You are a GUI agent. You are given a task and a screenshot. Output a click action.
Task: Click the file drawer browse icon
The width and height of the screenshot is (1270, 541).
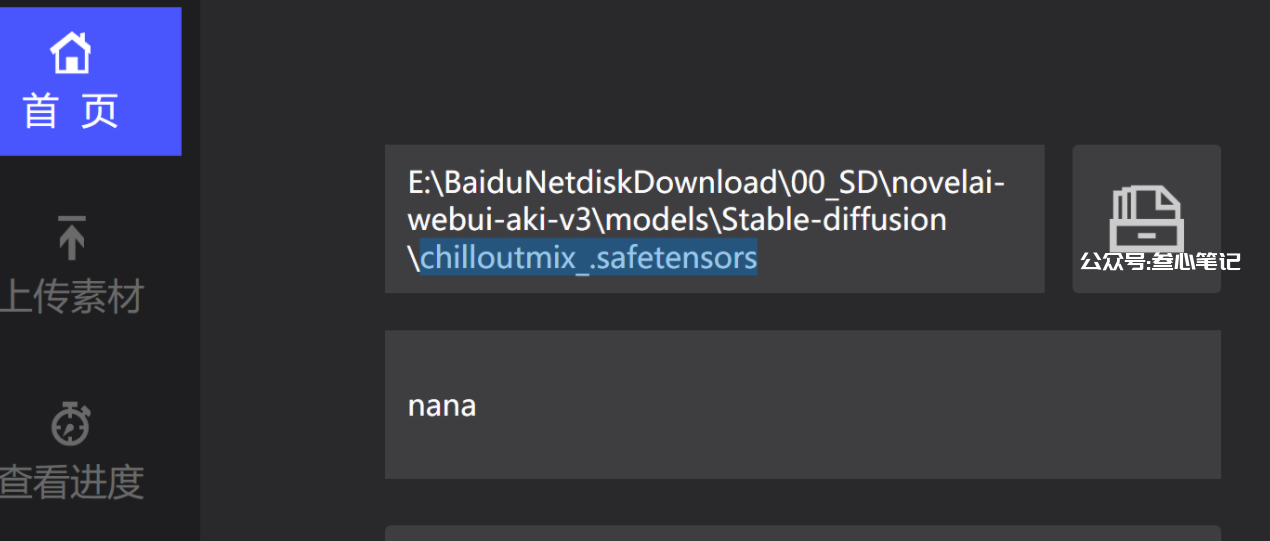[1146, 217]
